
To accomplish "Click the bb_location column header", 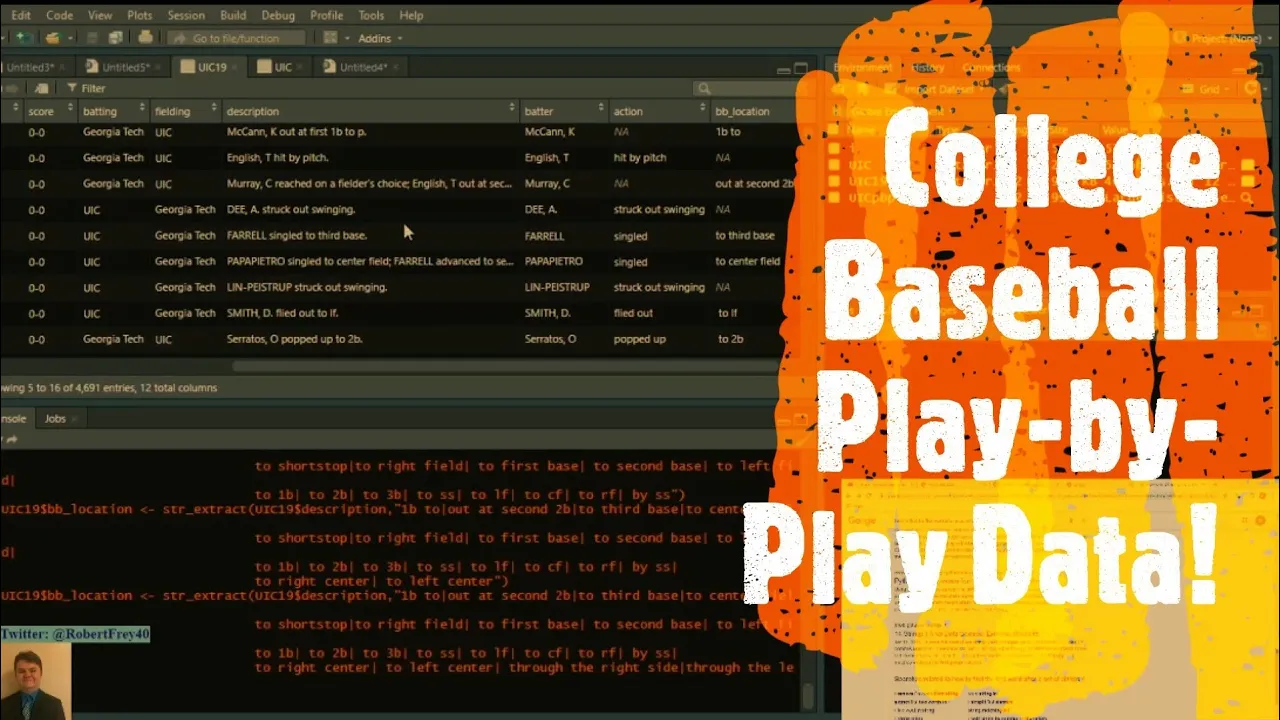I will tap(742, 110).
